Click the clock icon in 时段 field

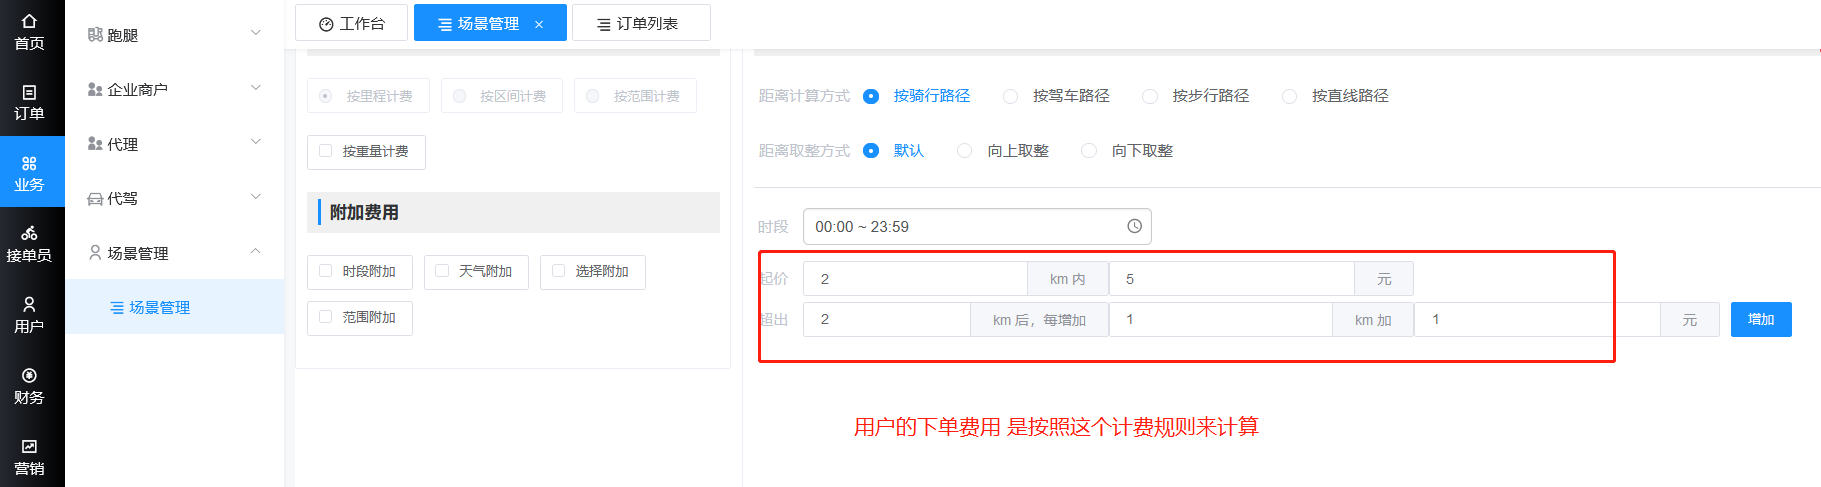(x=1134, y=226)
